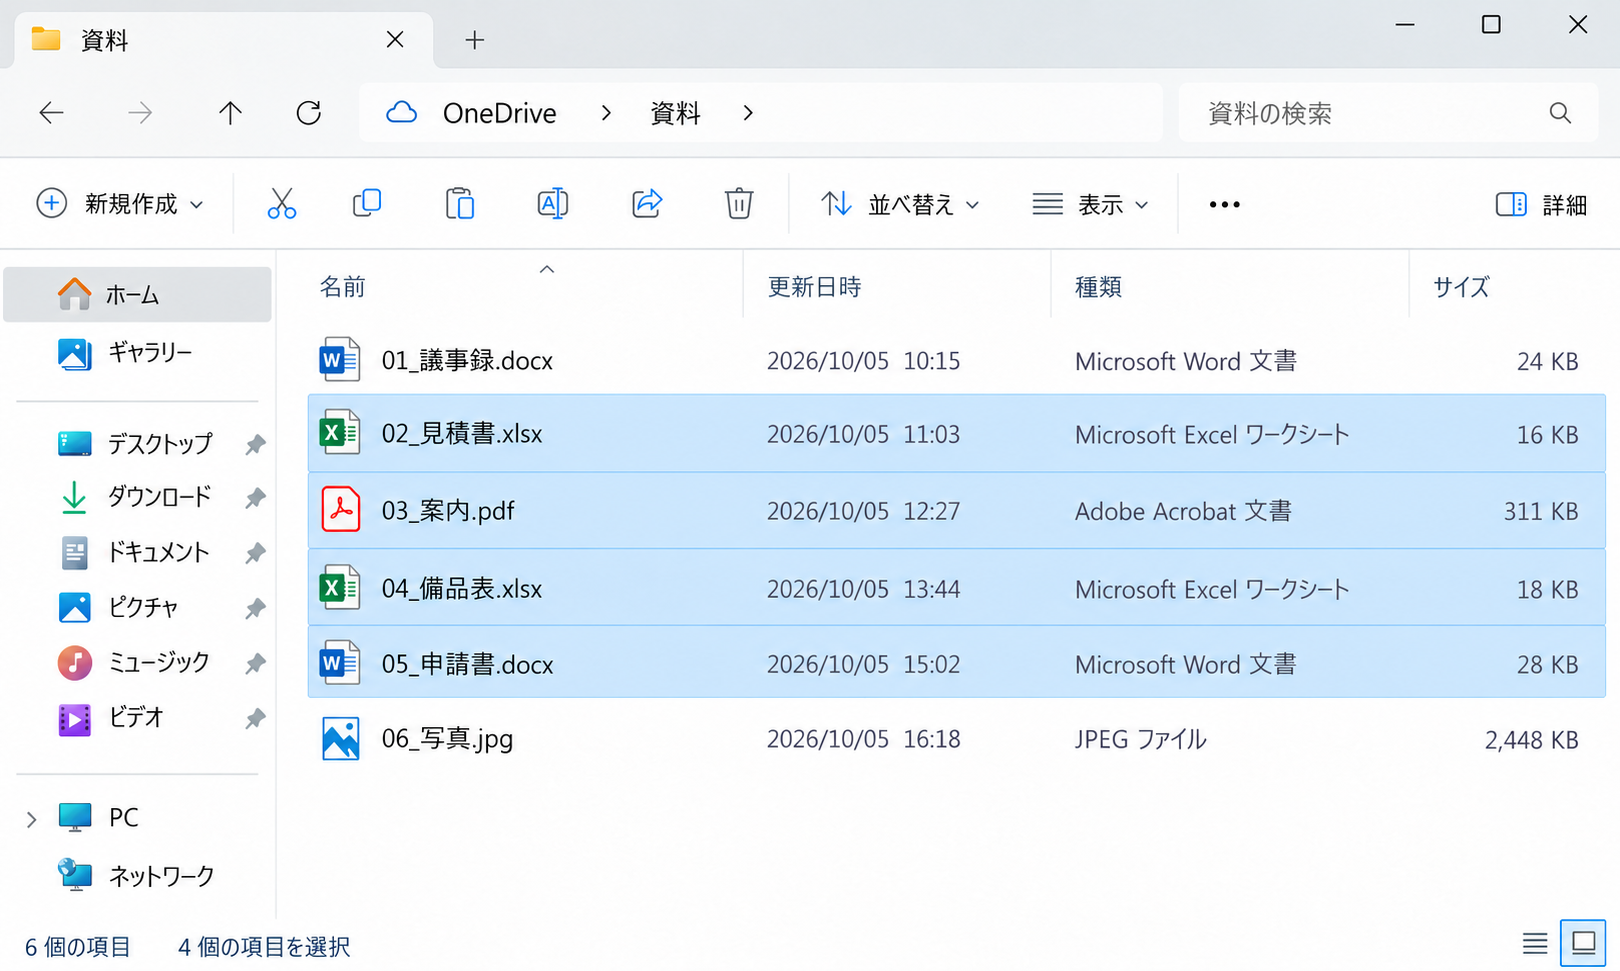Click 資料 in the breadcrumb path

pyautogui.click(x=675, y=113)
